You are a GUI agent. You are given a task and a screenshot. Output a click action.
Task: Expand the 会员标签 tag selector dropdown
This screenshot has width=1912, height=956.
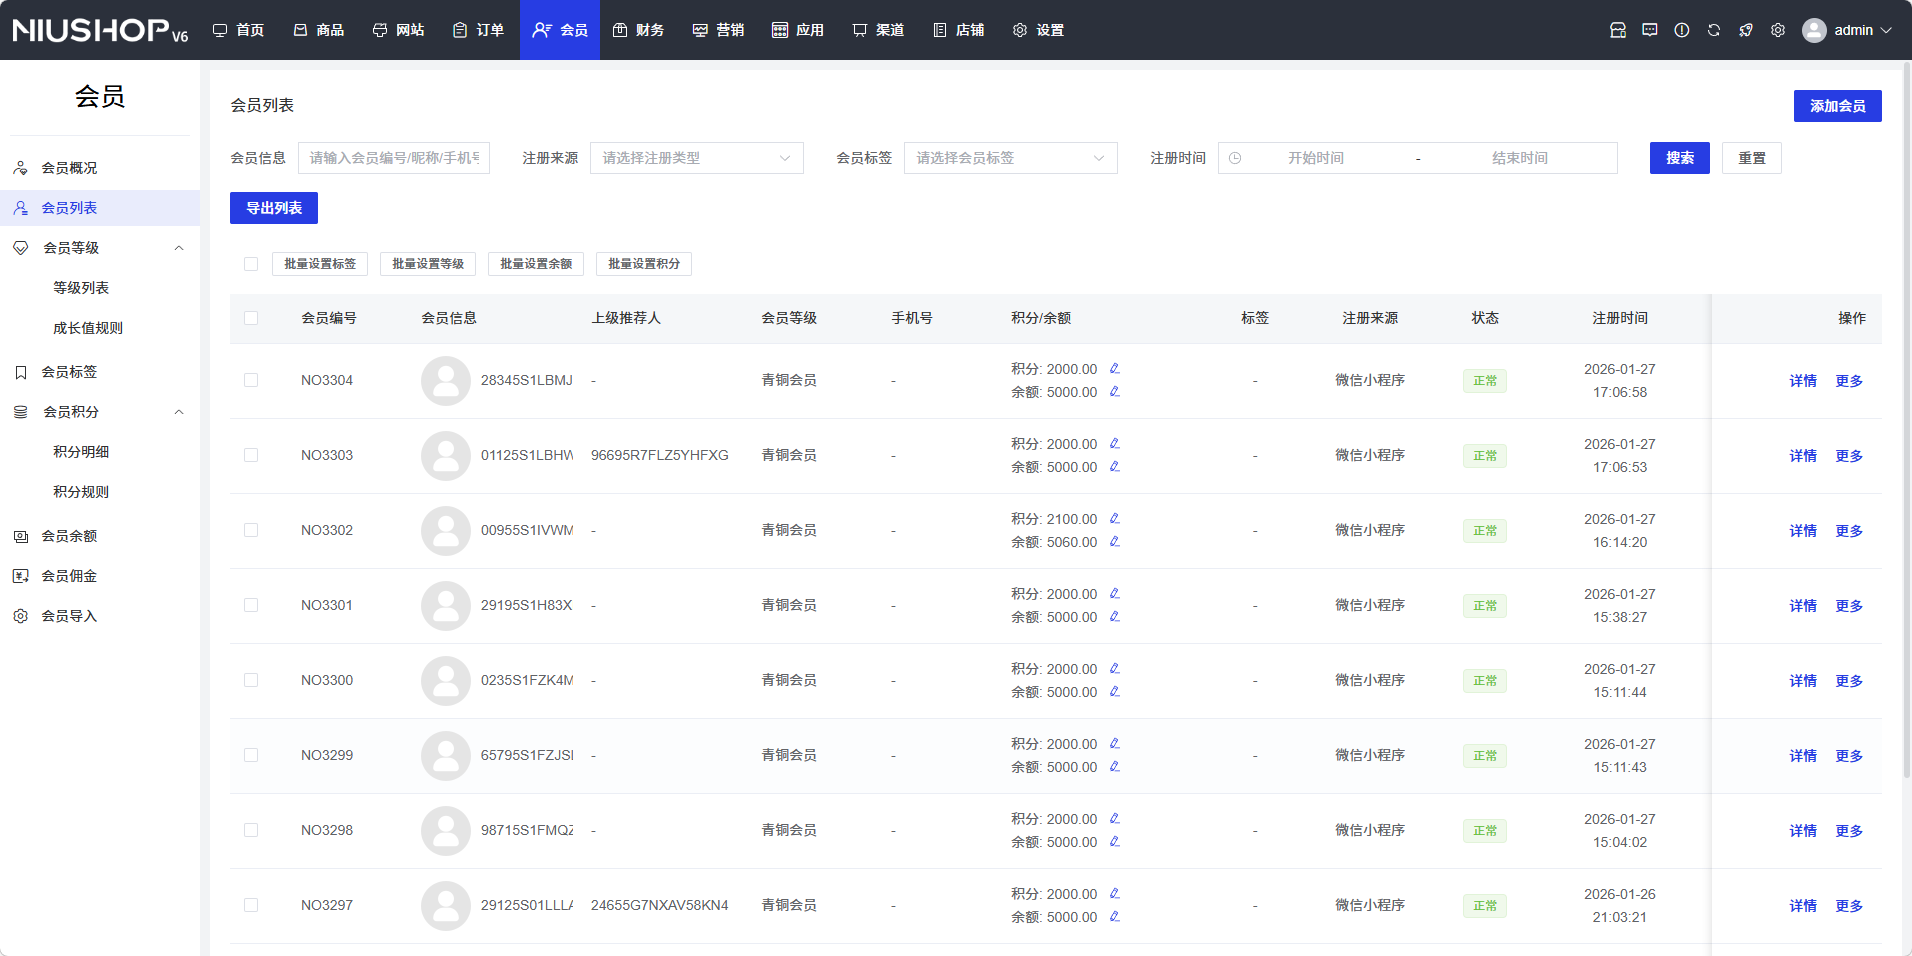pos(1010,158)
